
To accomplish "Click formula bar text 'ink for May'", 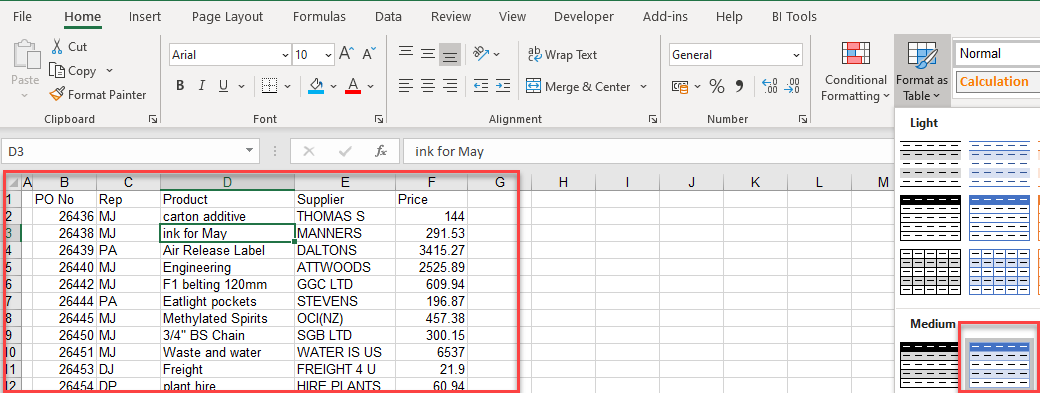I will [449, 152].
